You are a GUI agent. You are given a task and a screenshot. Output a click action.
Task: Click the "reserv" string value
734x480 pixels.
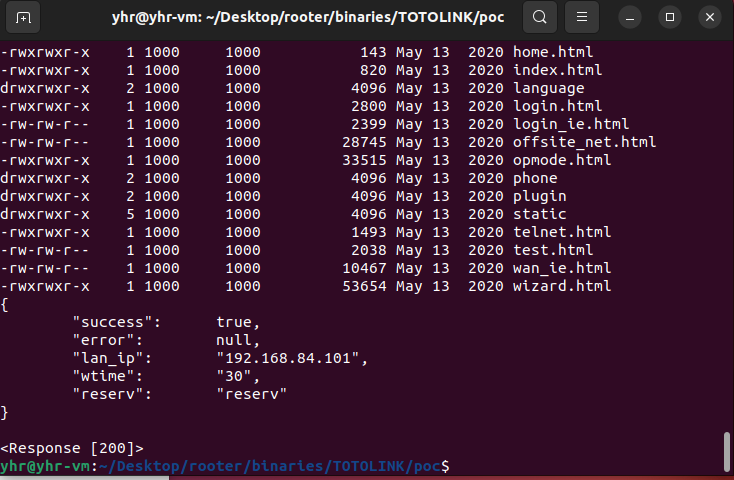(x=251, y=394)
